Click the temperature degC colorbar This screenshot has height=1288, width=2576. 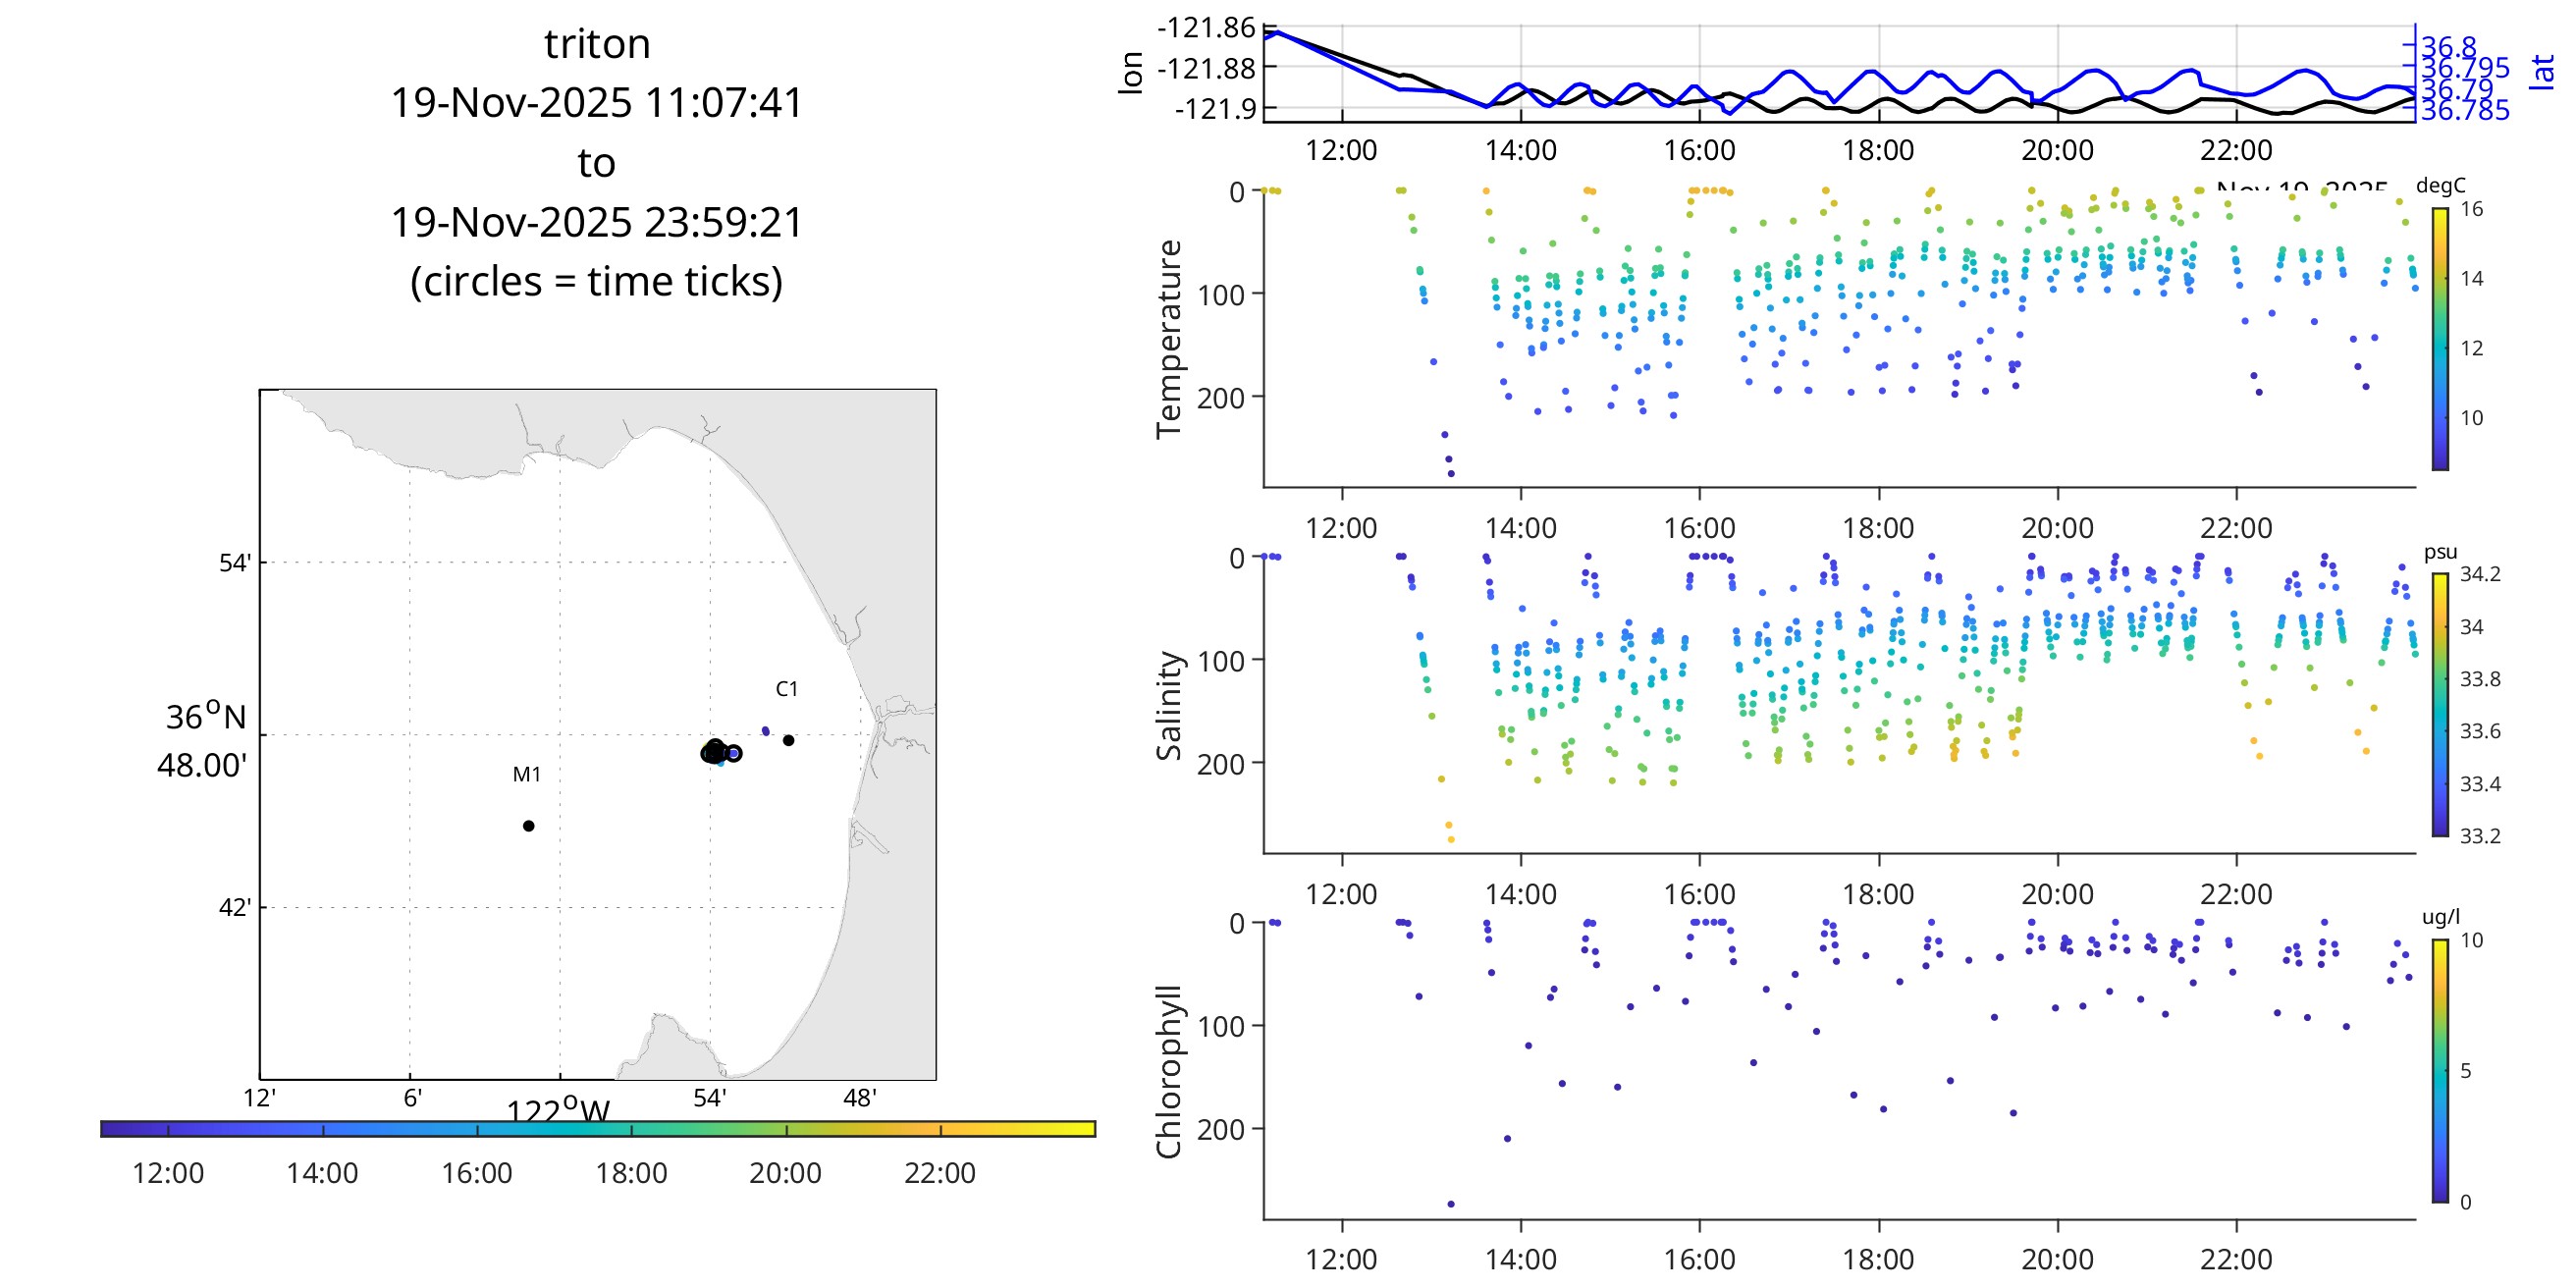click(x=2440, y=338)
